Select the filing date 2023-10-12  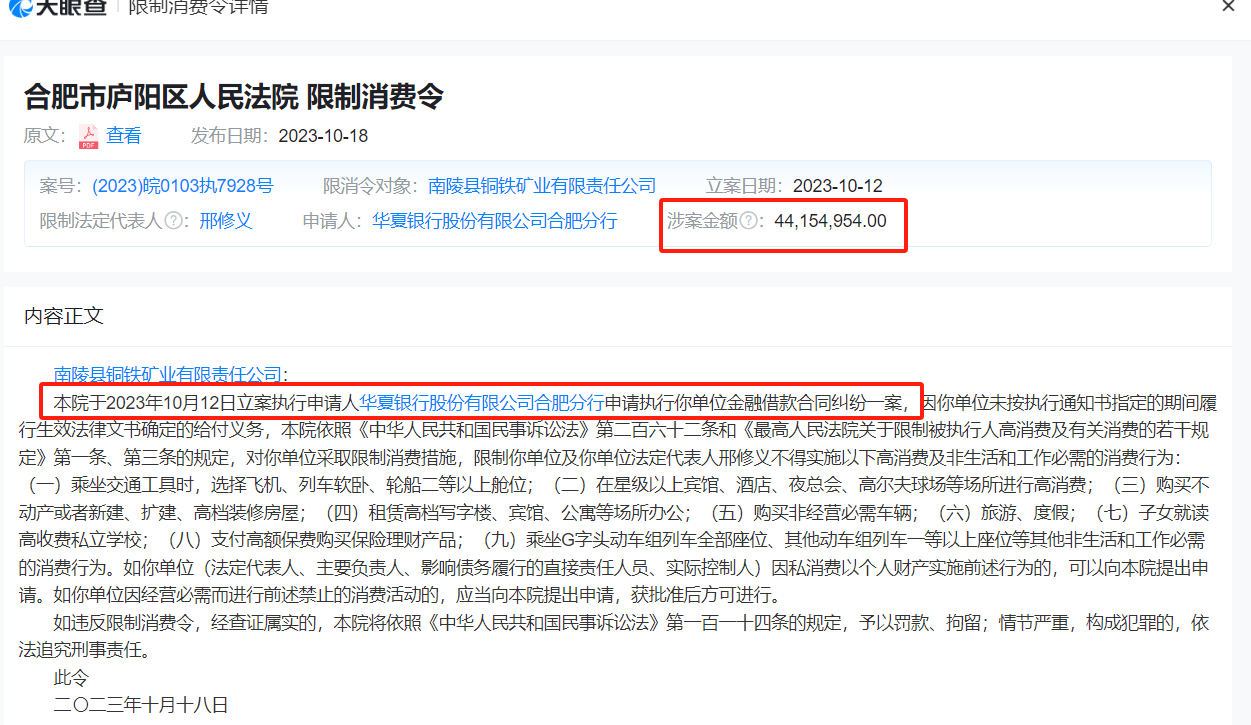pyautogui.click(x=838, y=186)
